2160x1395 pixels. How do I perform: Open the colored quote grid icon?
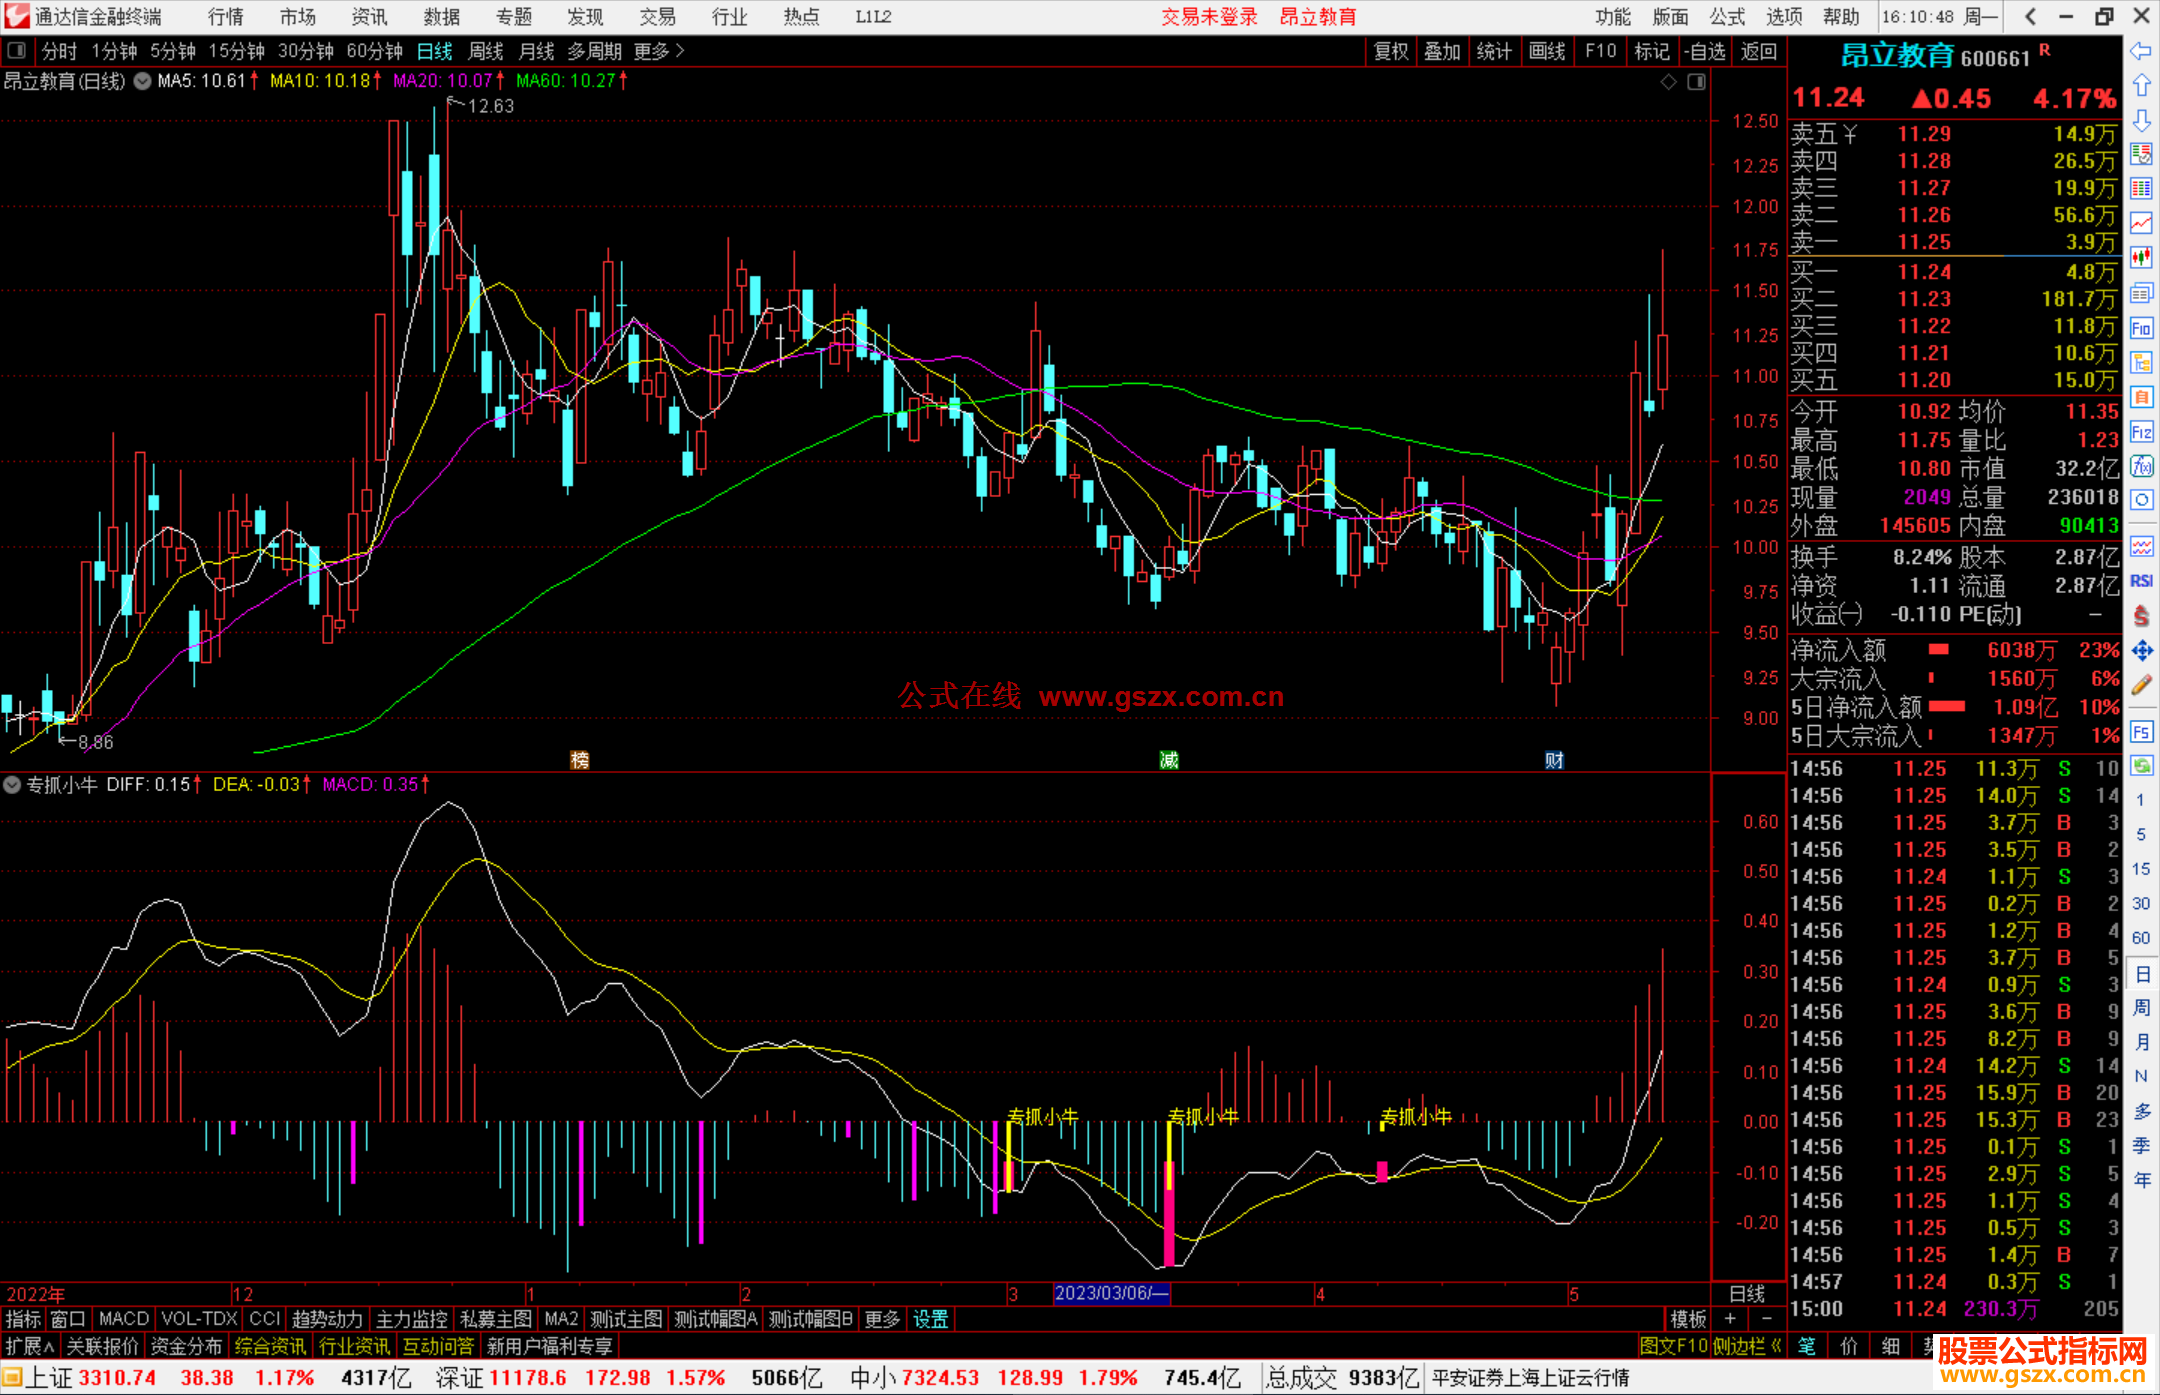point(2141,189)
